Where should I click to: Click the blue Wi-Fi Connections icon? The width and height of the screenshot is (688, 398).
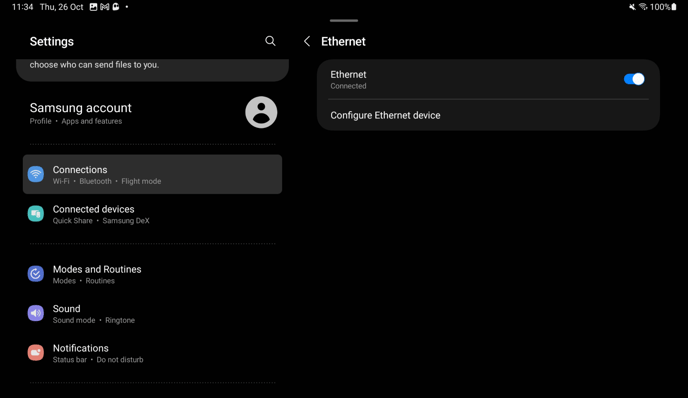36,174
